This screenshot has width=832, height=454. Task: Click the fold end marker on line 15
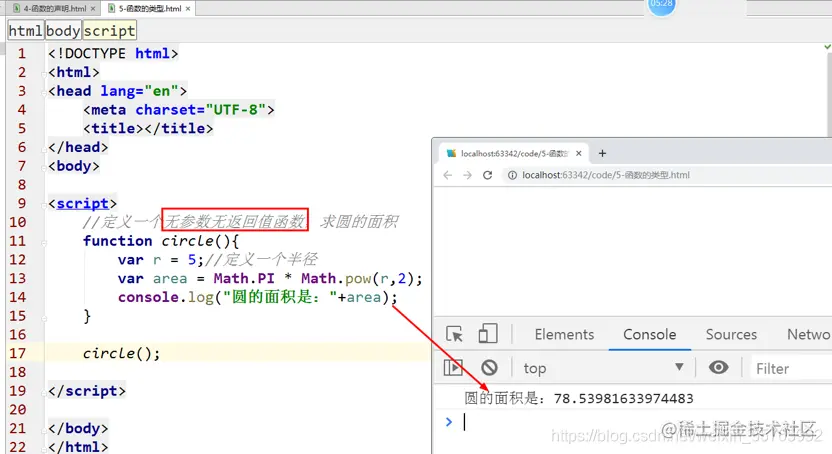pyautogui.click(x=44, y=318)
